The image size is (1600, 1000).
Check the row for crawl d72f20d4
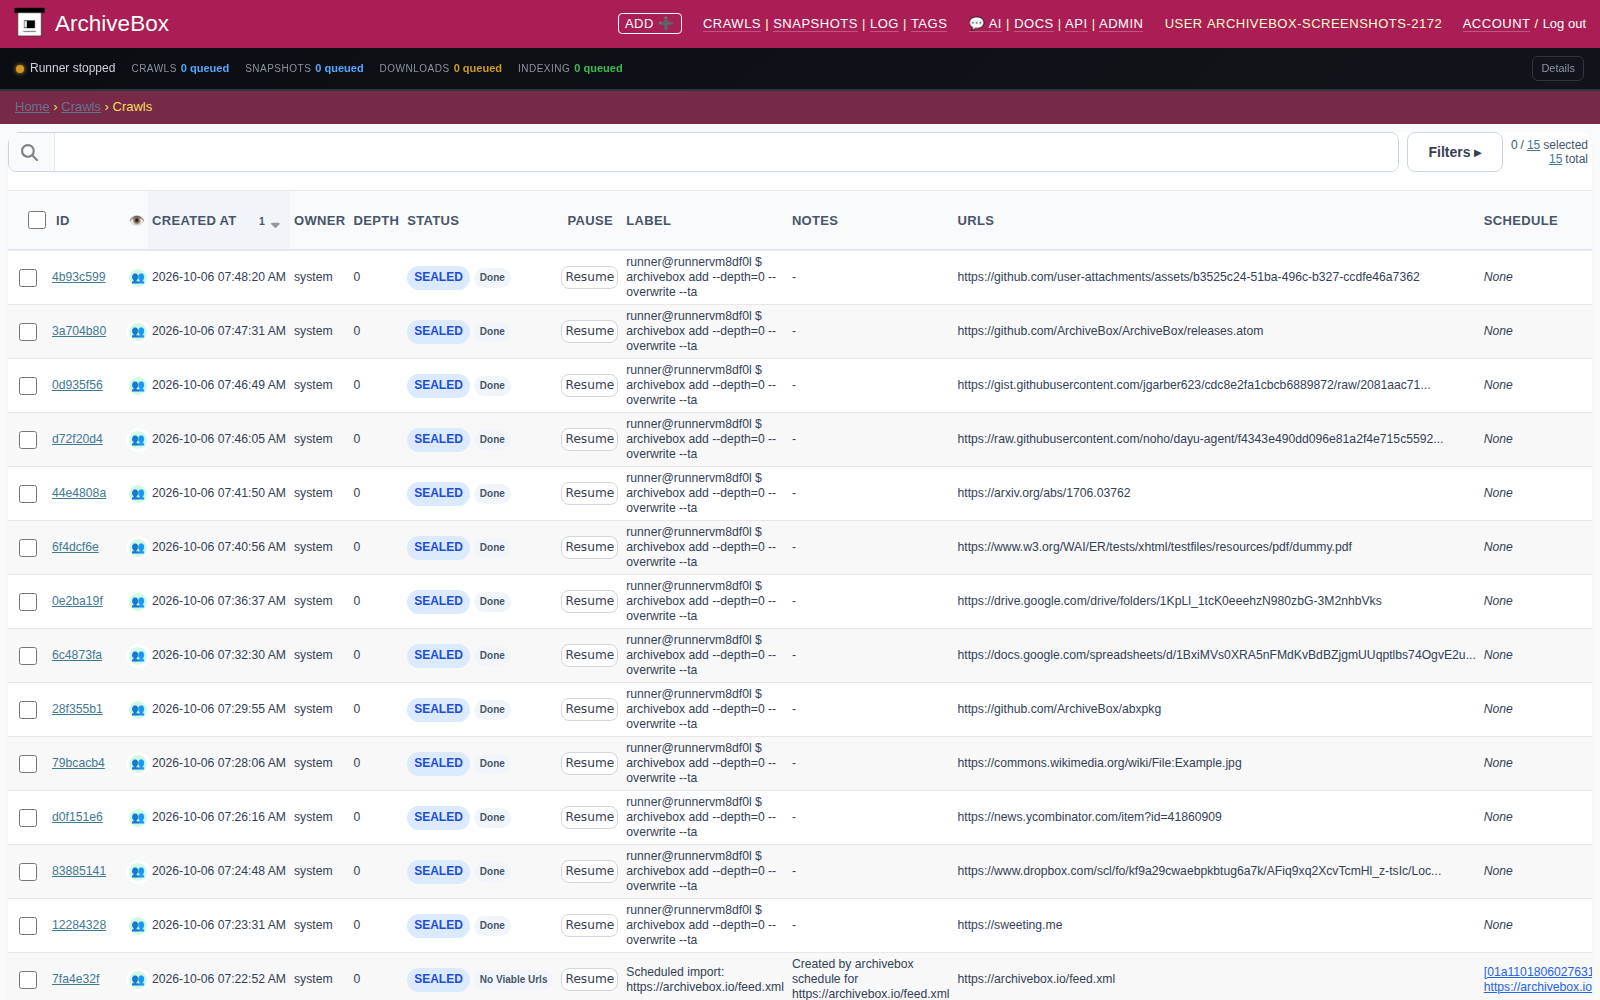point(28,440)
